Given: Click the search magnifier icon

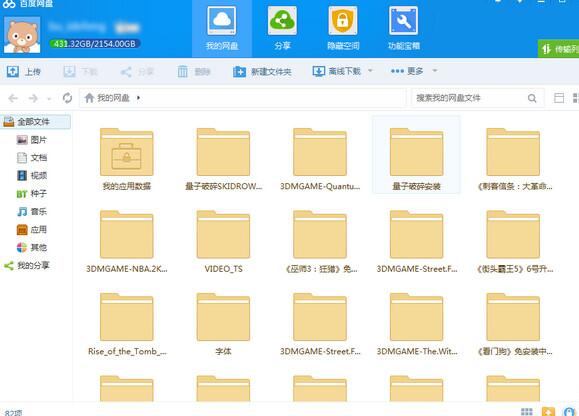Looking at the screenshot, I should pos(532,98).
